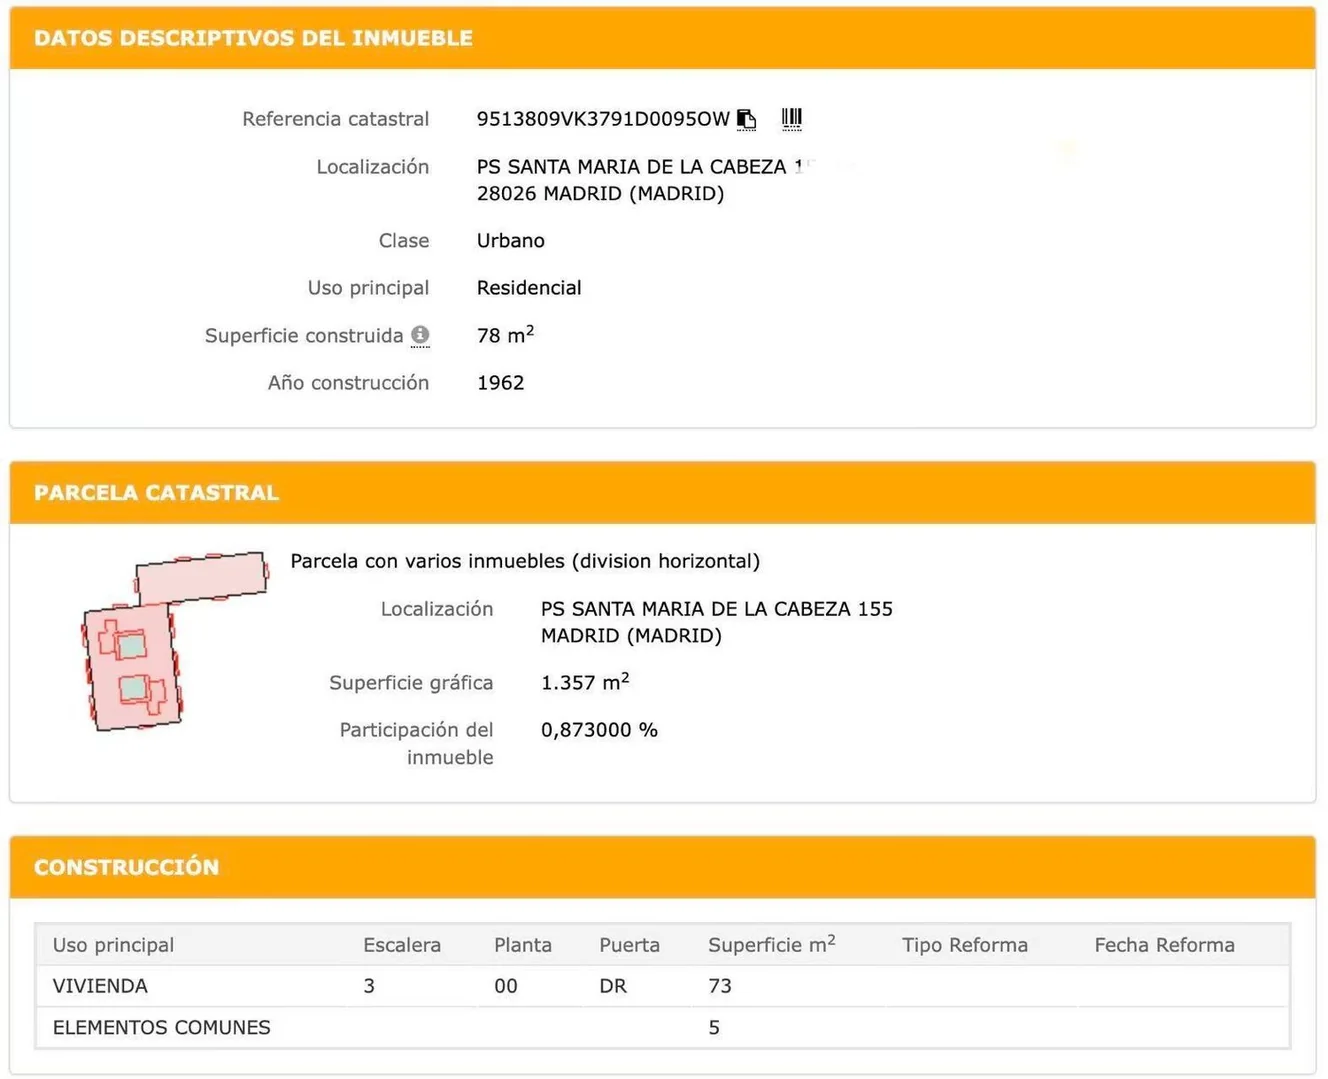
Task: Click the Tipo Reforma column header
Action: tap(964, 945)
